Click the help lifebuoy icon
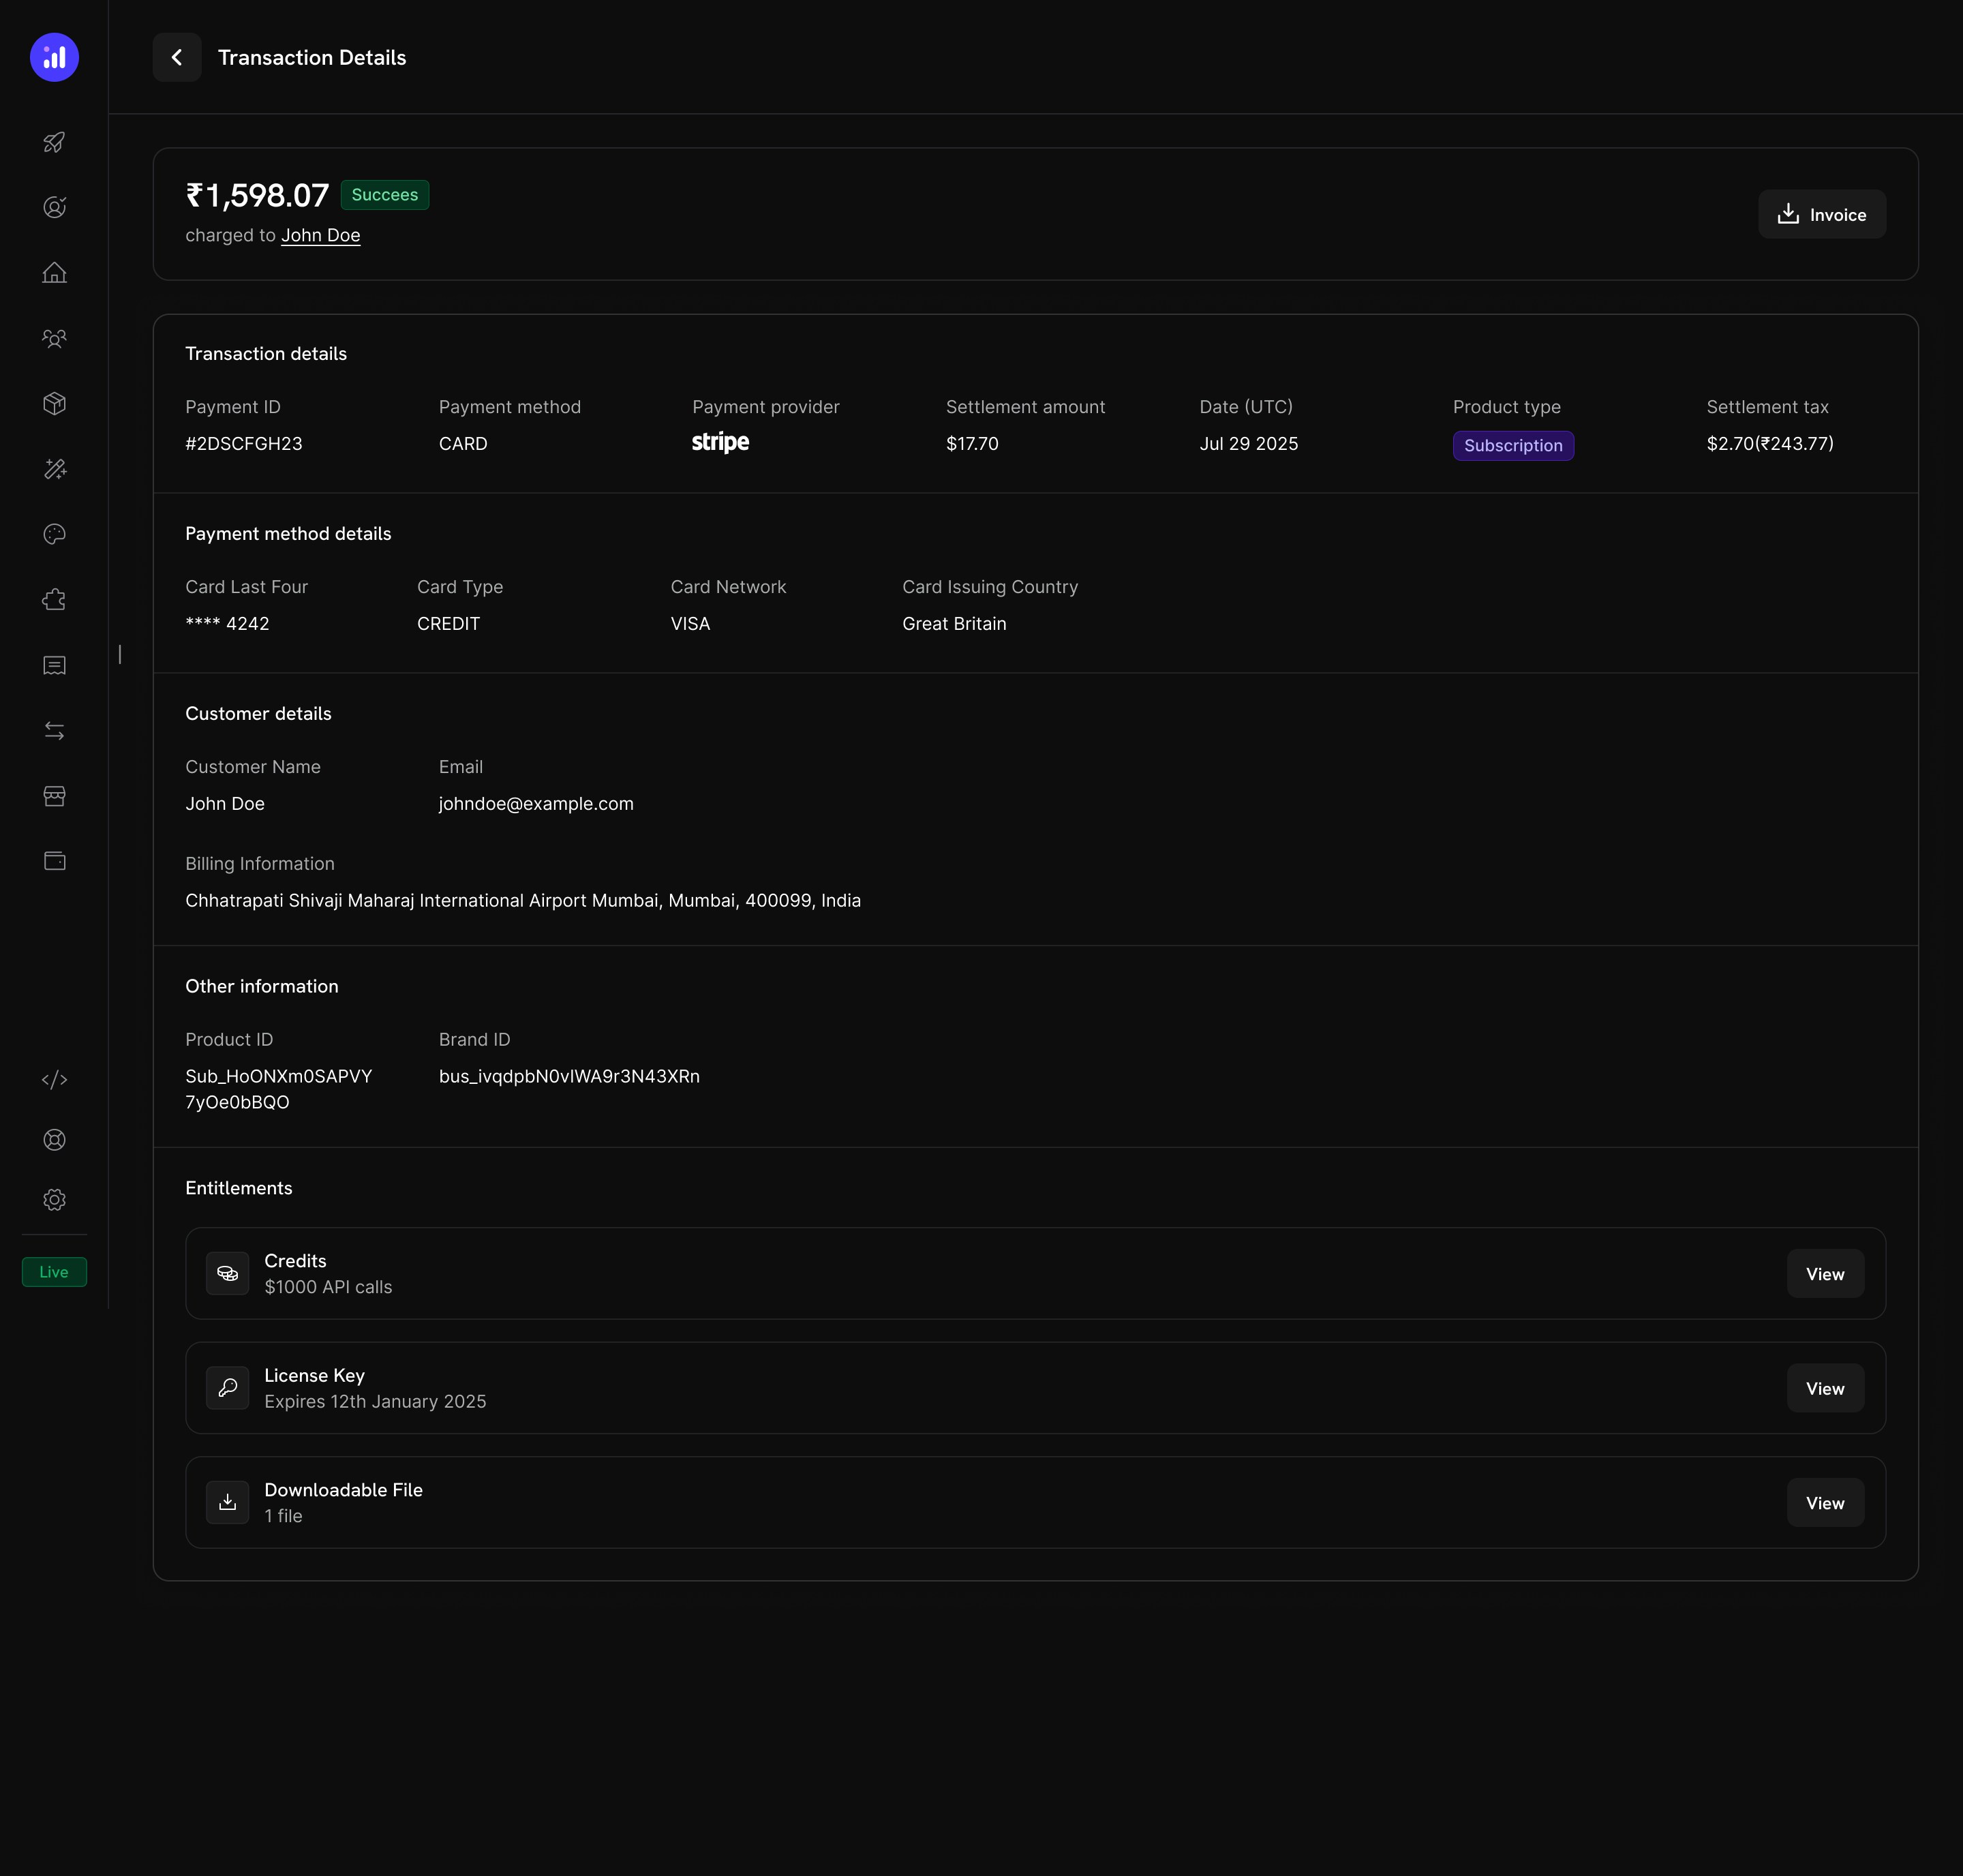 click(54, 1139)
